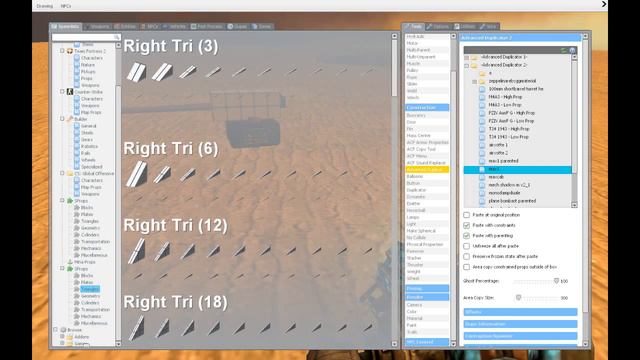The image size is (640, 360).
Task: Enable Area copy constrained props outside box
Action: (467, 267)
